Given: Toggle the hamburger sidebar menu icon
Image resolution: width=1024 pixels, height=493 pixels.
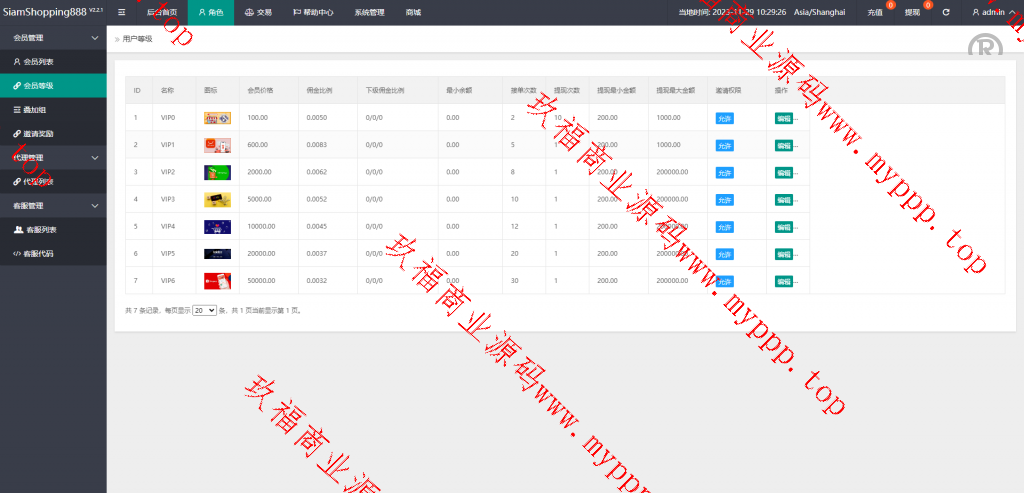Looking at the screenshot, I should (x=121, y=12).
